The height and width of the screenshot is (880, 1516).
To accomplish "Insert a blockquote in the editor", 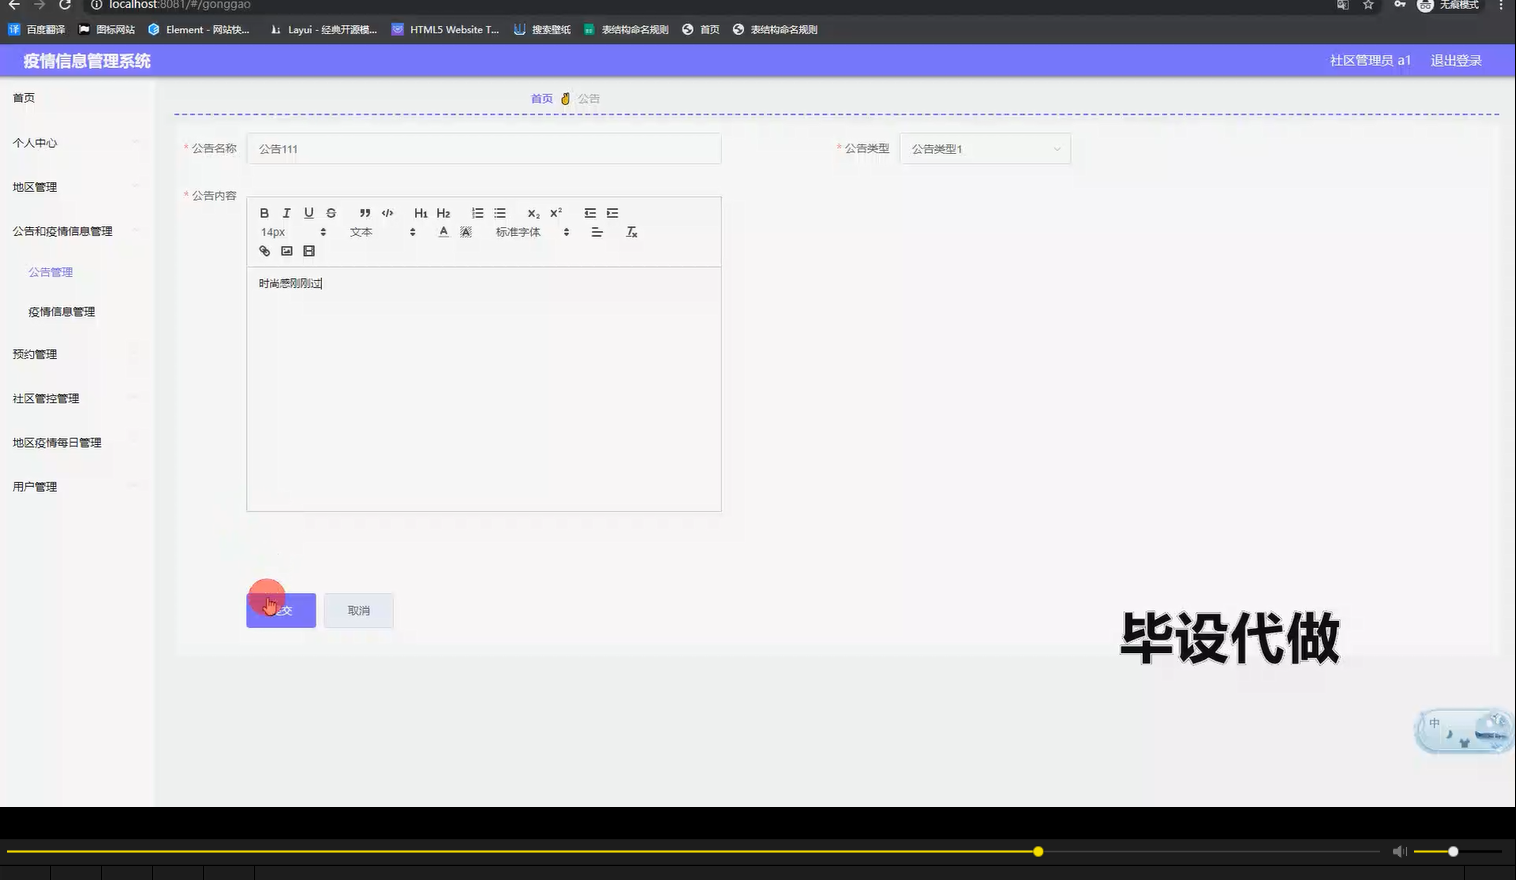I will click(x=364, y=212).
